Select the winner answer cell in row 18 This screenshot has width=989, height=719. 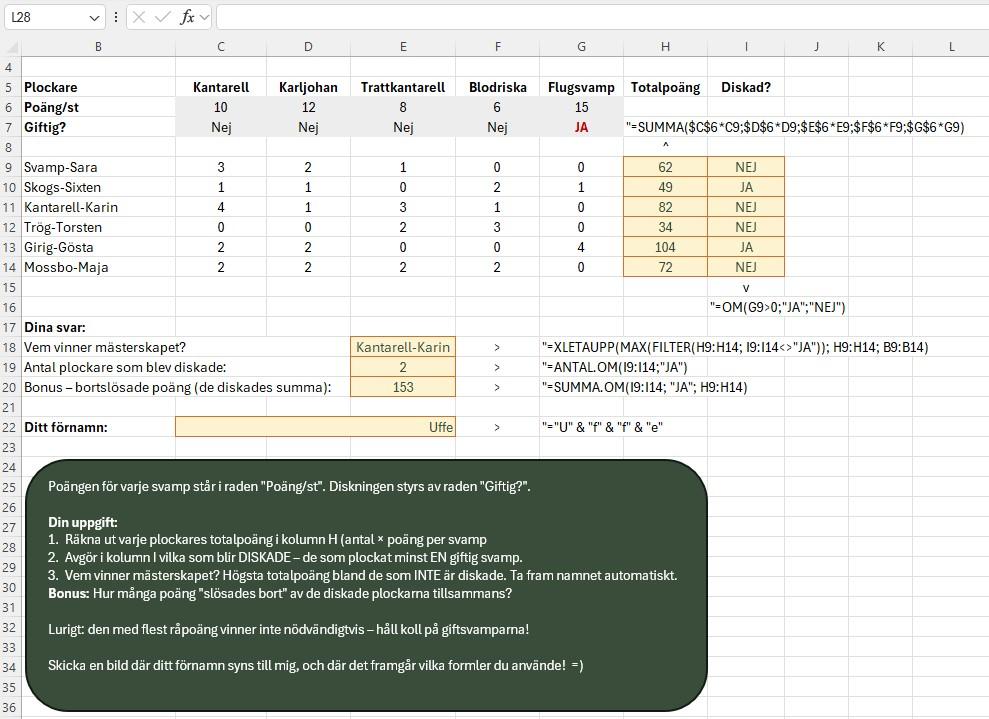click(403, 347)
